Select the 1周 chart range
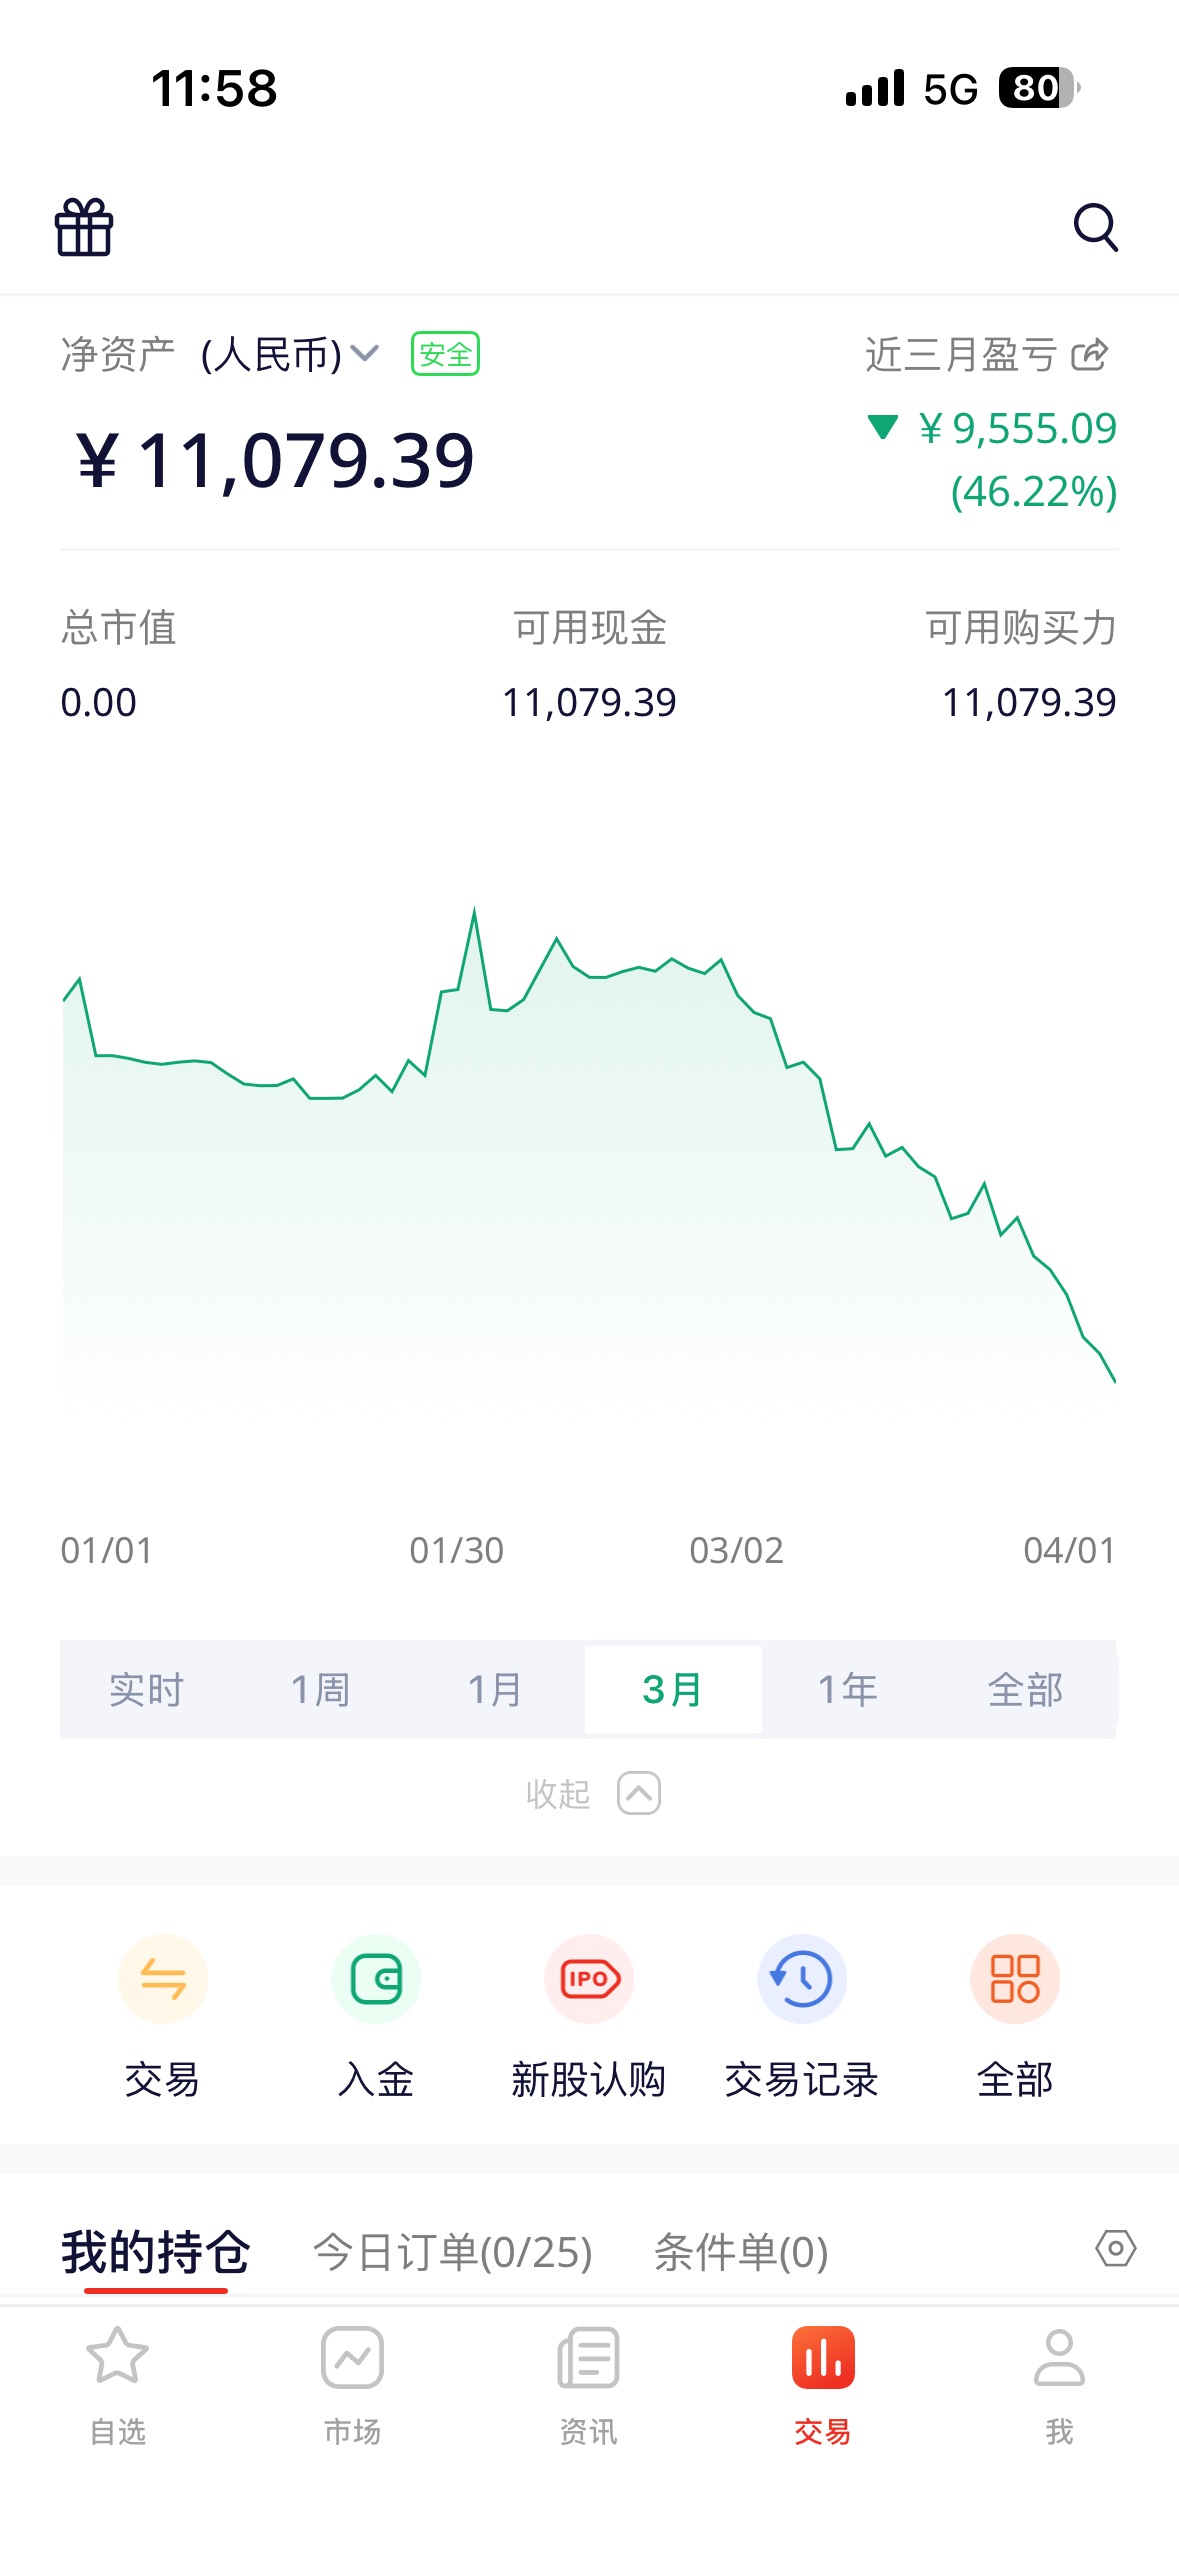Screen dimensions: 1179x2556 pyautogui.click(x=320, y=1690)
